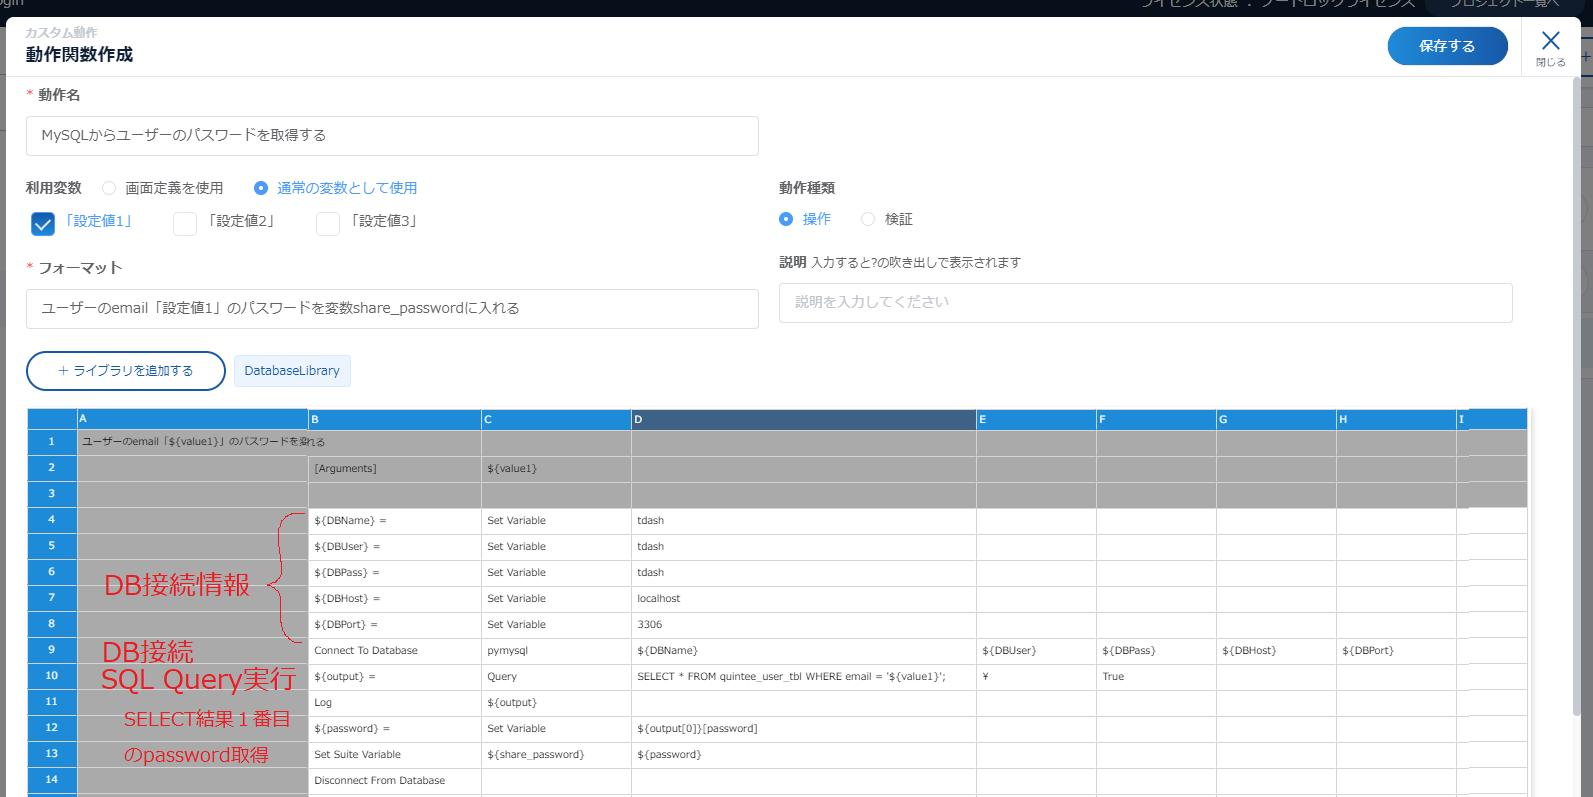The image size is (1593, 797).
Task: Toggle the 「設定値1」 checkbox
Action: (43, 223)
